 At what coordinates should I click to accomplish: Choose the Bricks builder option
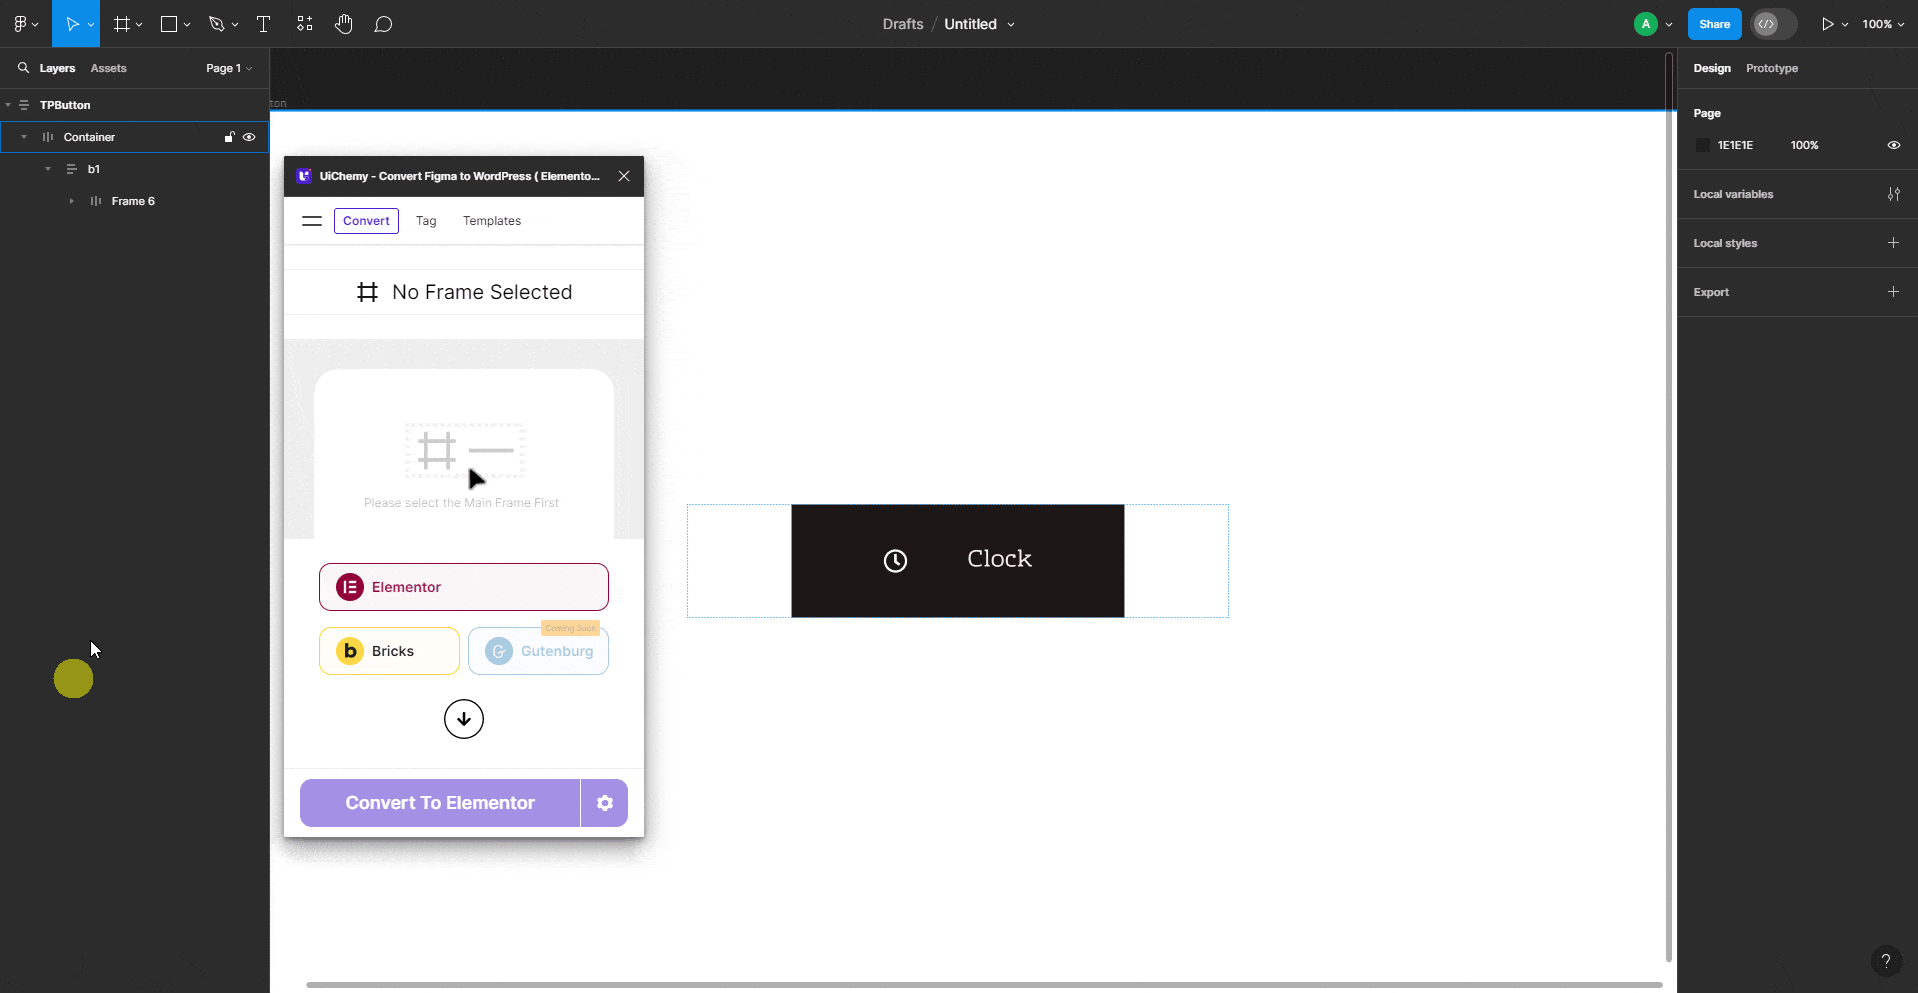tap(389, 651)
